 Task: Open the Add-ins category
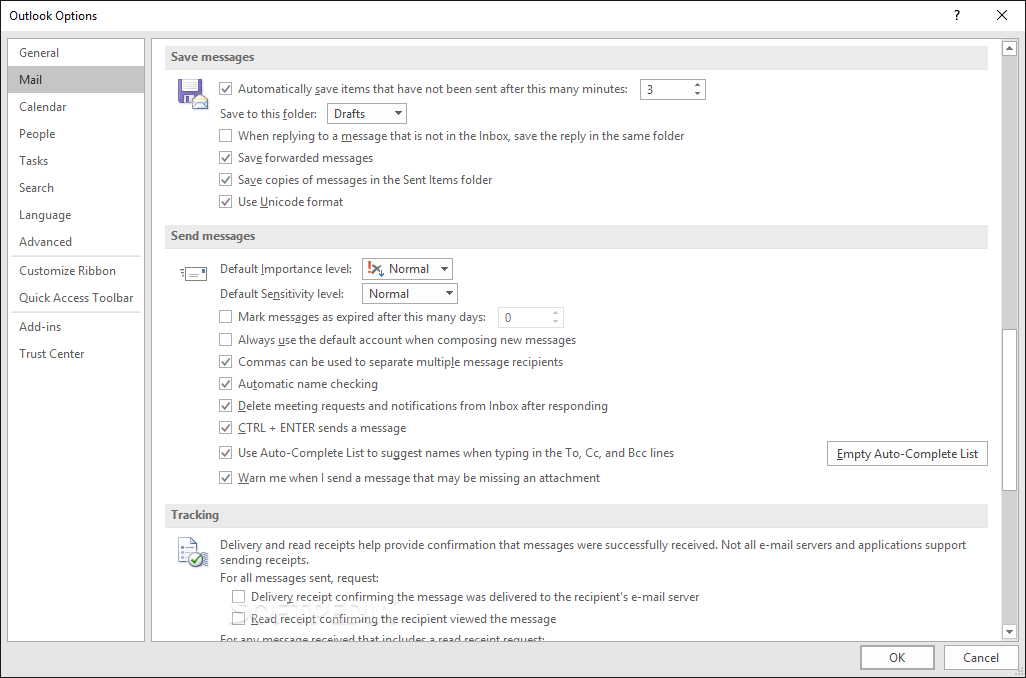point(76,327)
